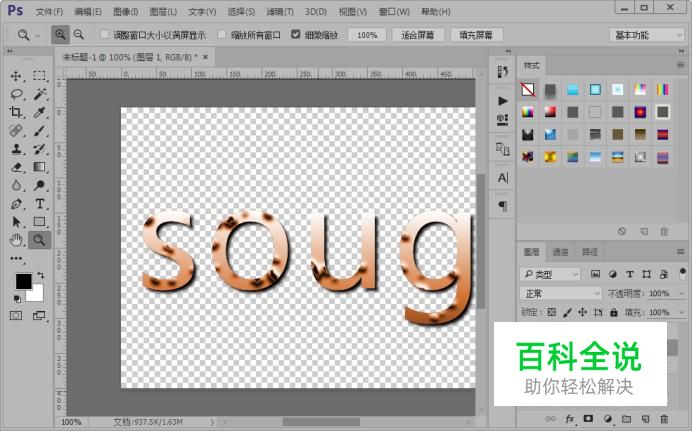692x431 pixels.
Task: Select the Gradient tool
Action: click(x=39, y=167)
